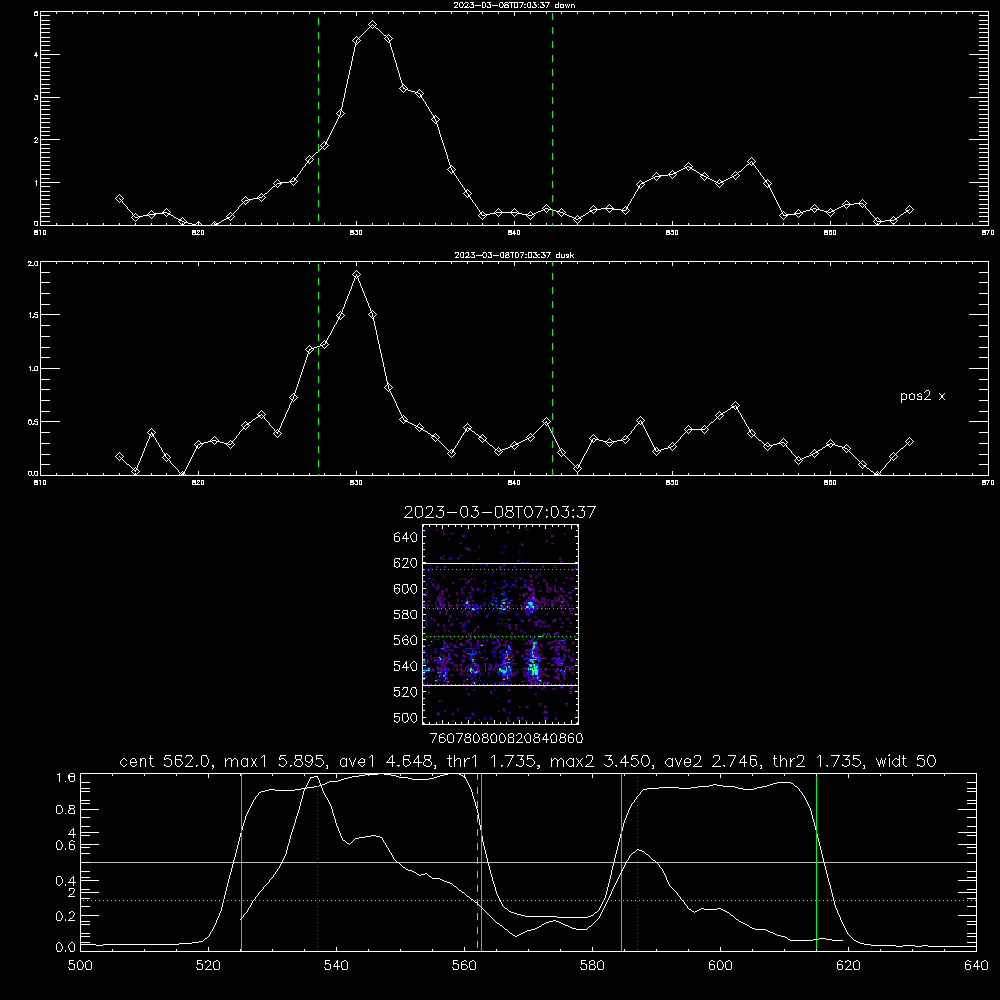This screenshot has height=1000, width=1000.
Task: Select the 'cent 562.0, max1 5.895' statistics line
Action: click(527, 761)
